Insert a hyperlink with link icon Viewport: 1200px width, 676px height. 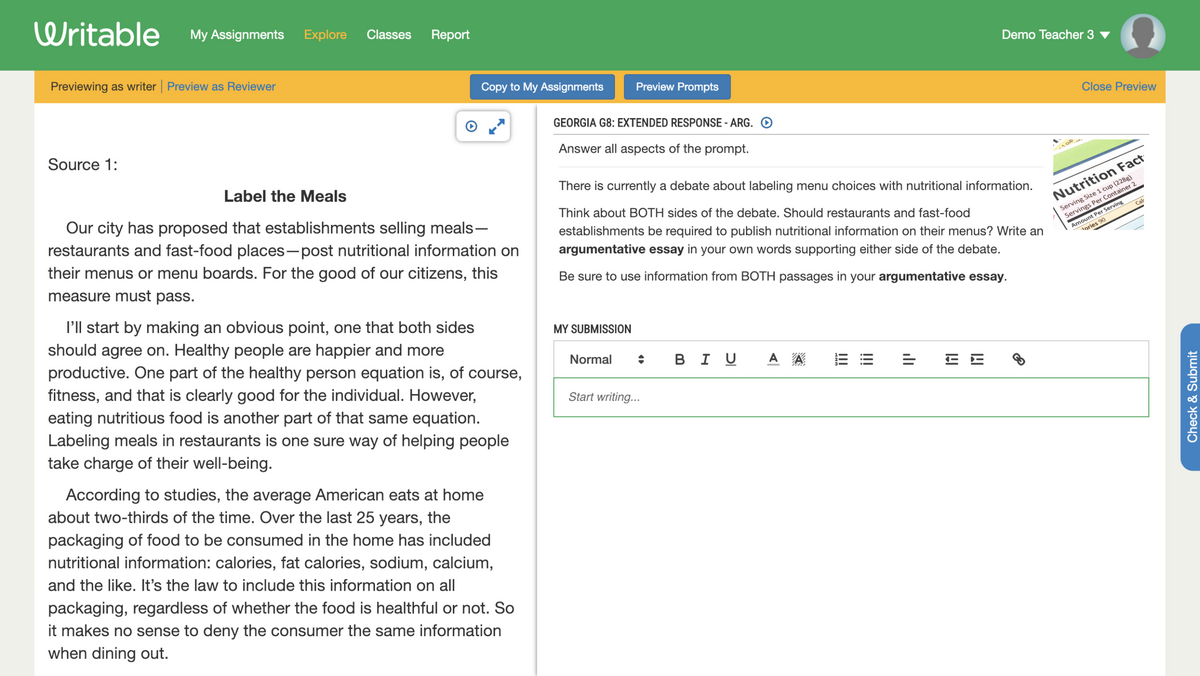point(1019,359)
